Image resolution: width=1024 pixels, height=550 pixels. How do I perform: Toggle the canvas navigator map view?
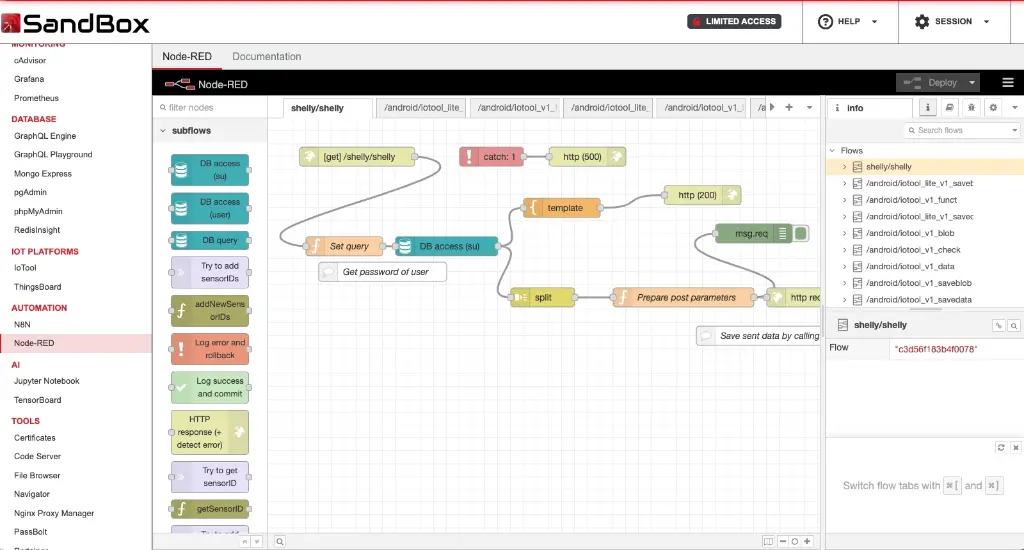768,542
